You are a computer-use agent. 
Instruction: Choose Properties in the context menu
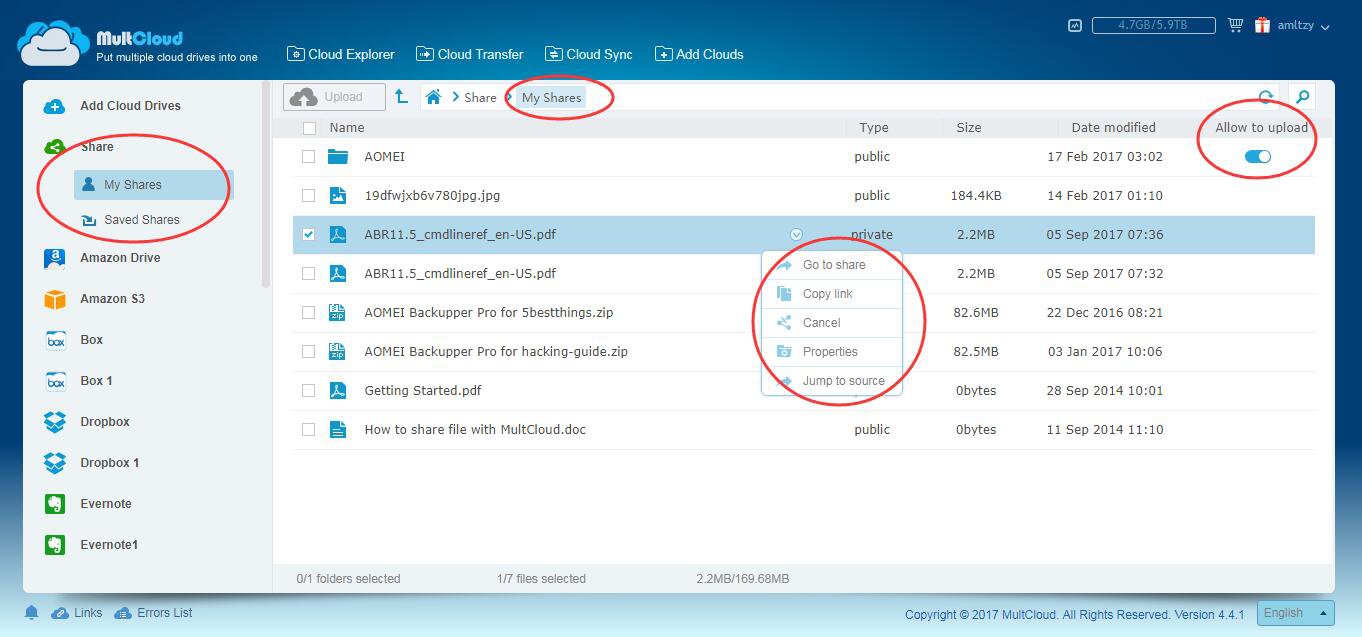pyautogui.click(x=832, y=352)
